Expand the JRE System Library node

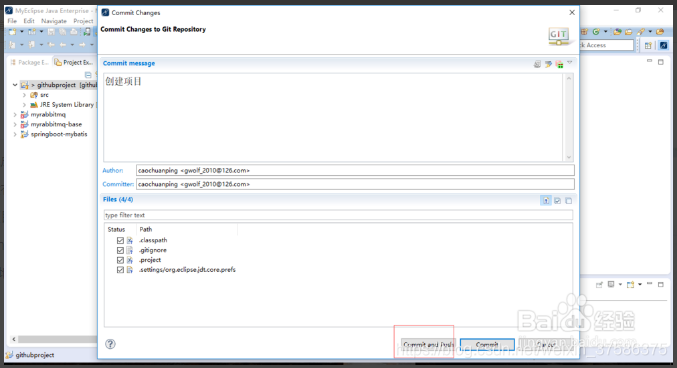pos(24,105)
